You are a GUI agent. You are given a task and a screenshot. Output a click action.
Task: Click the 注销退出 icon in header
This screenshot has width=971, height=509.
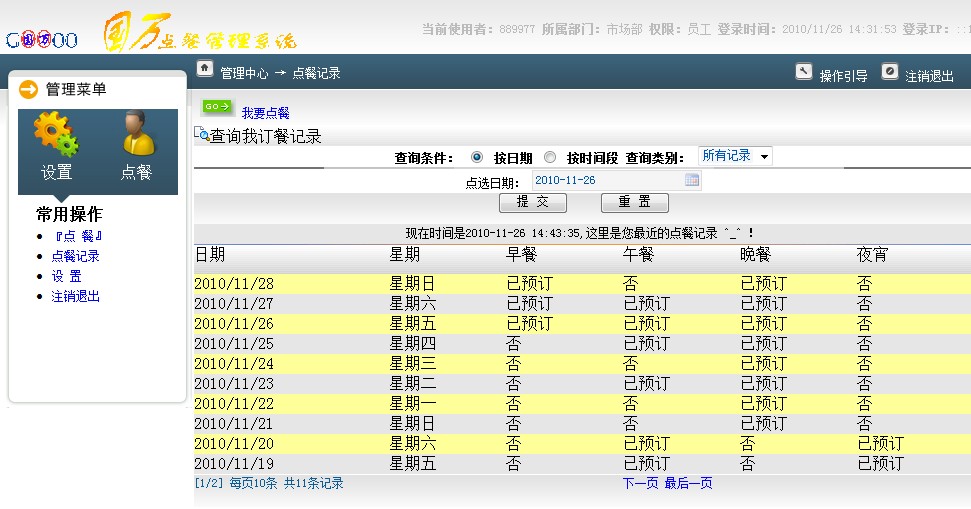[x=890, y=72]
